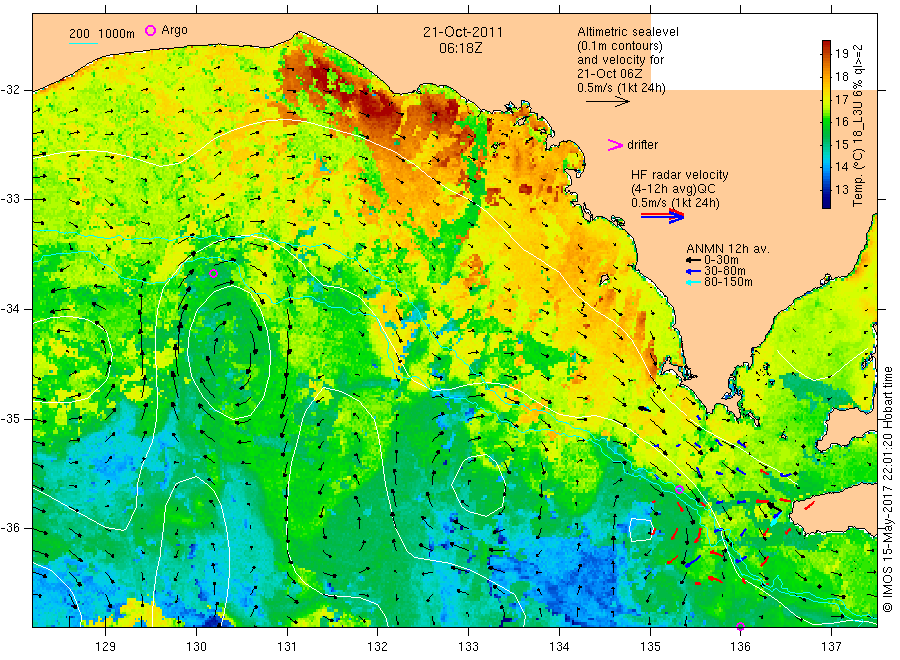Click the -32 latitude axis label
Screen dimensions: 900x660
(10, 90)
